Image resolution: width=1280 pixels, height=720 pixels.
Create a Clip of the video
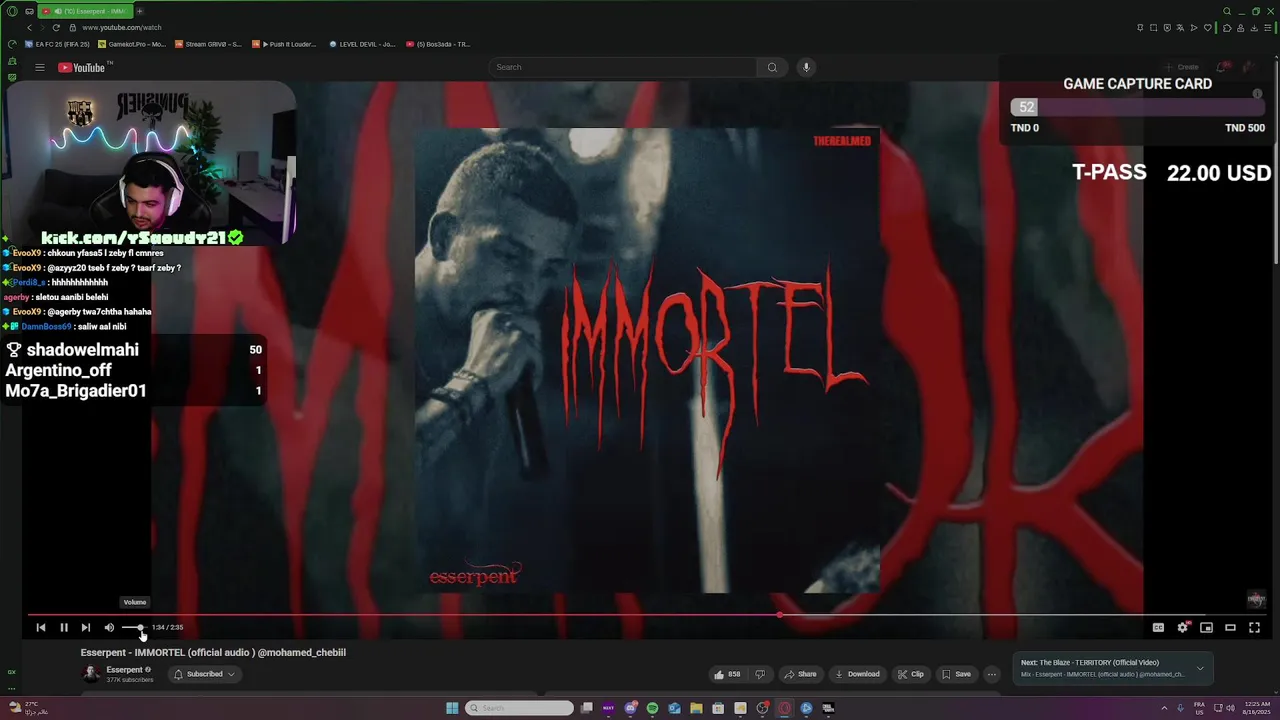click(x=911, y=674)
